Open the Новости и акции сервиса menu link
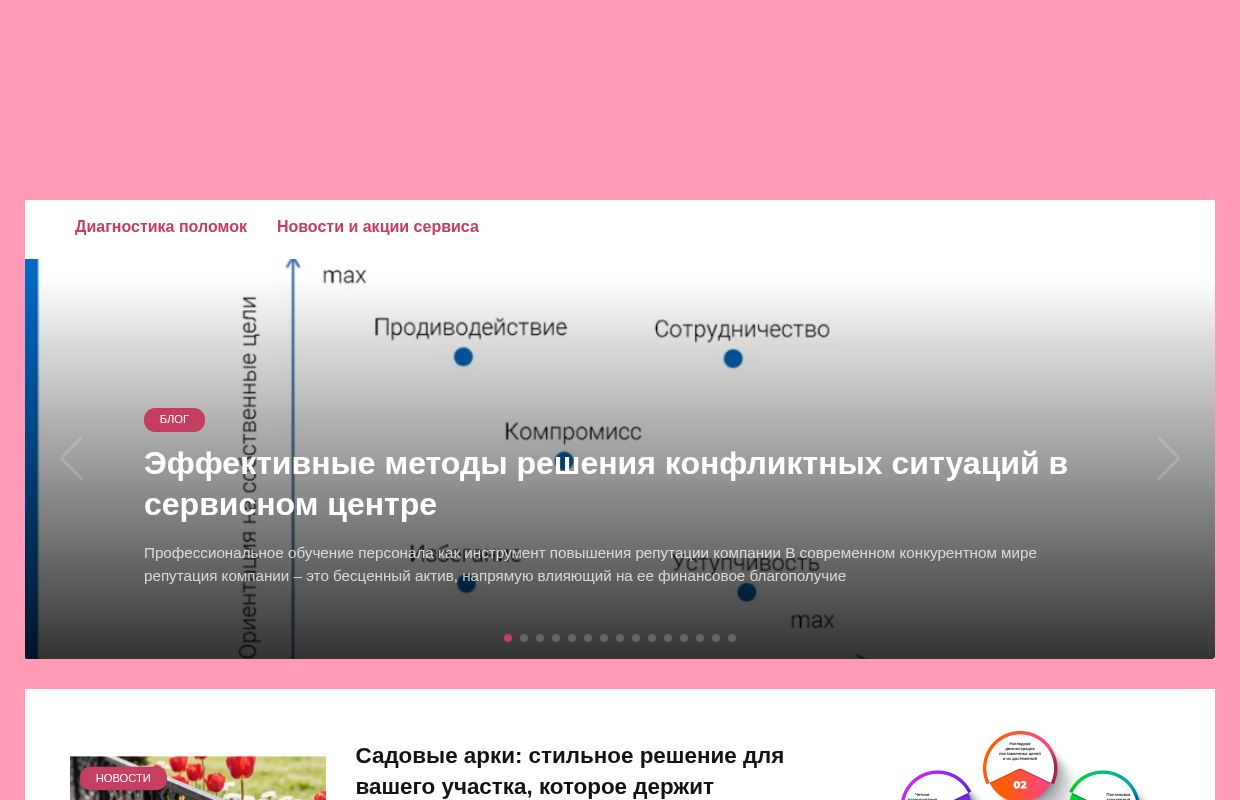 [378, 227]
